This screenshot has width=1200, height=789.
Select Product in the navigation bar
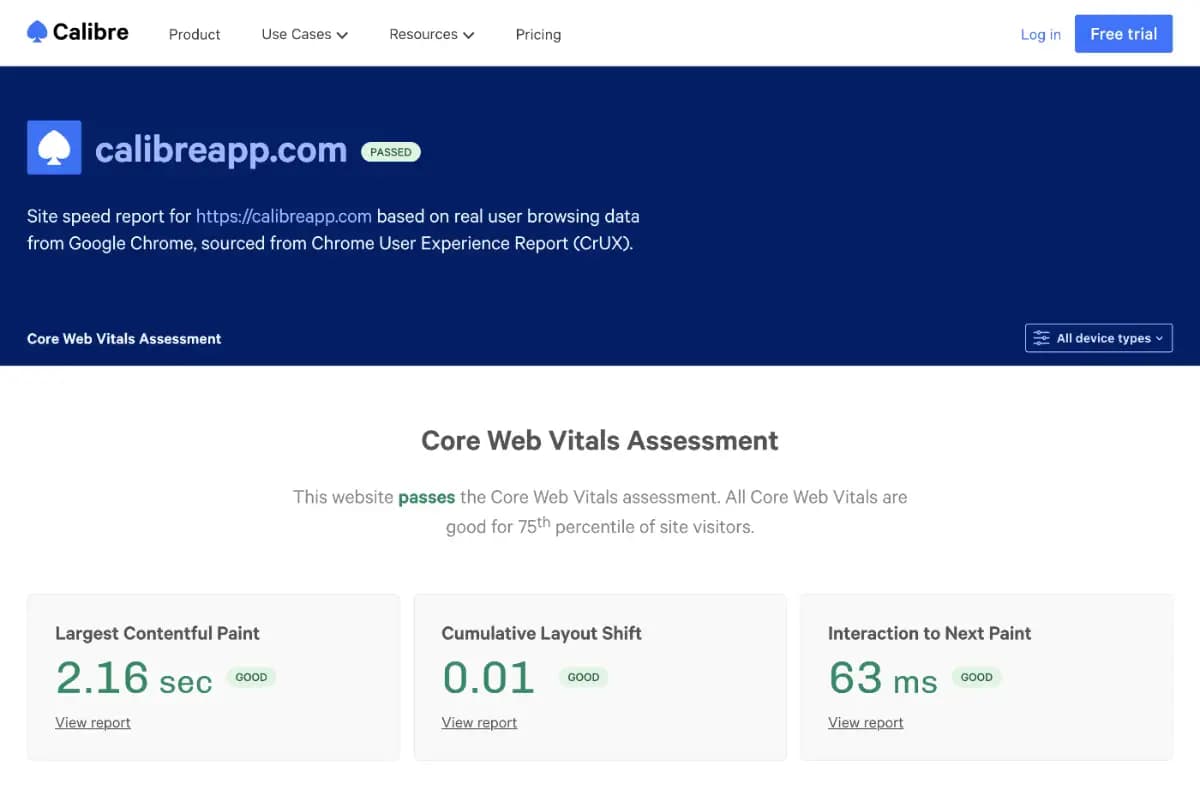194,34
